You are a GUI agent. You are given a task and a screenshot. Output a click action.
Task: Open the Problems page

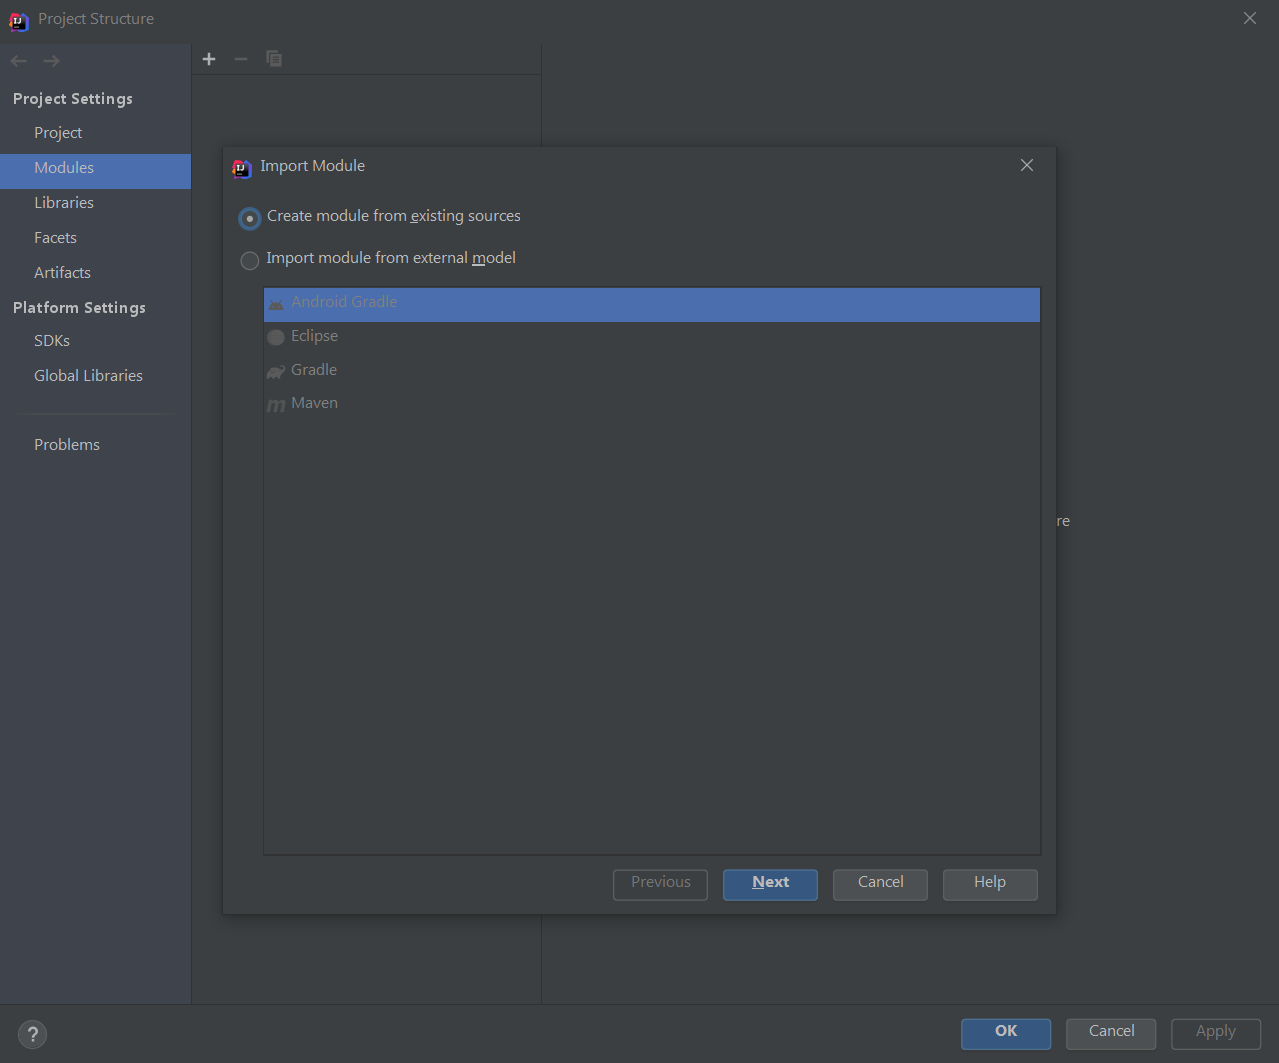click(95, 445)
